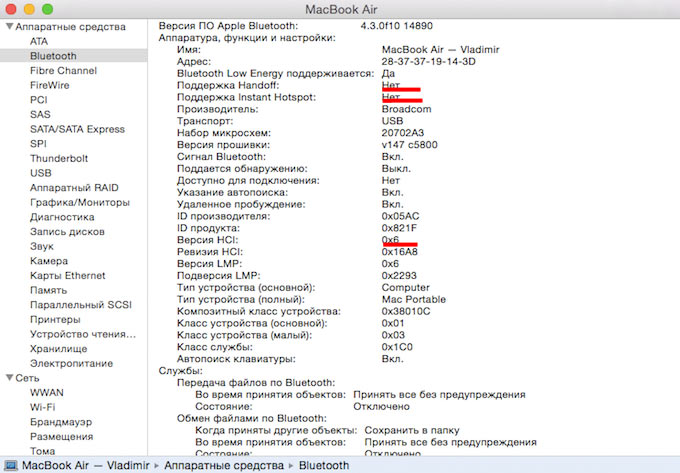Click the Службы heading
680x473 pixels.
pyautogui.click(x=180, y=371)
